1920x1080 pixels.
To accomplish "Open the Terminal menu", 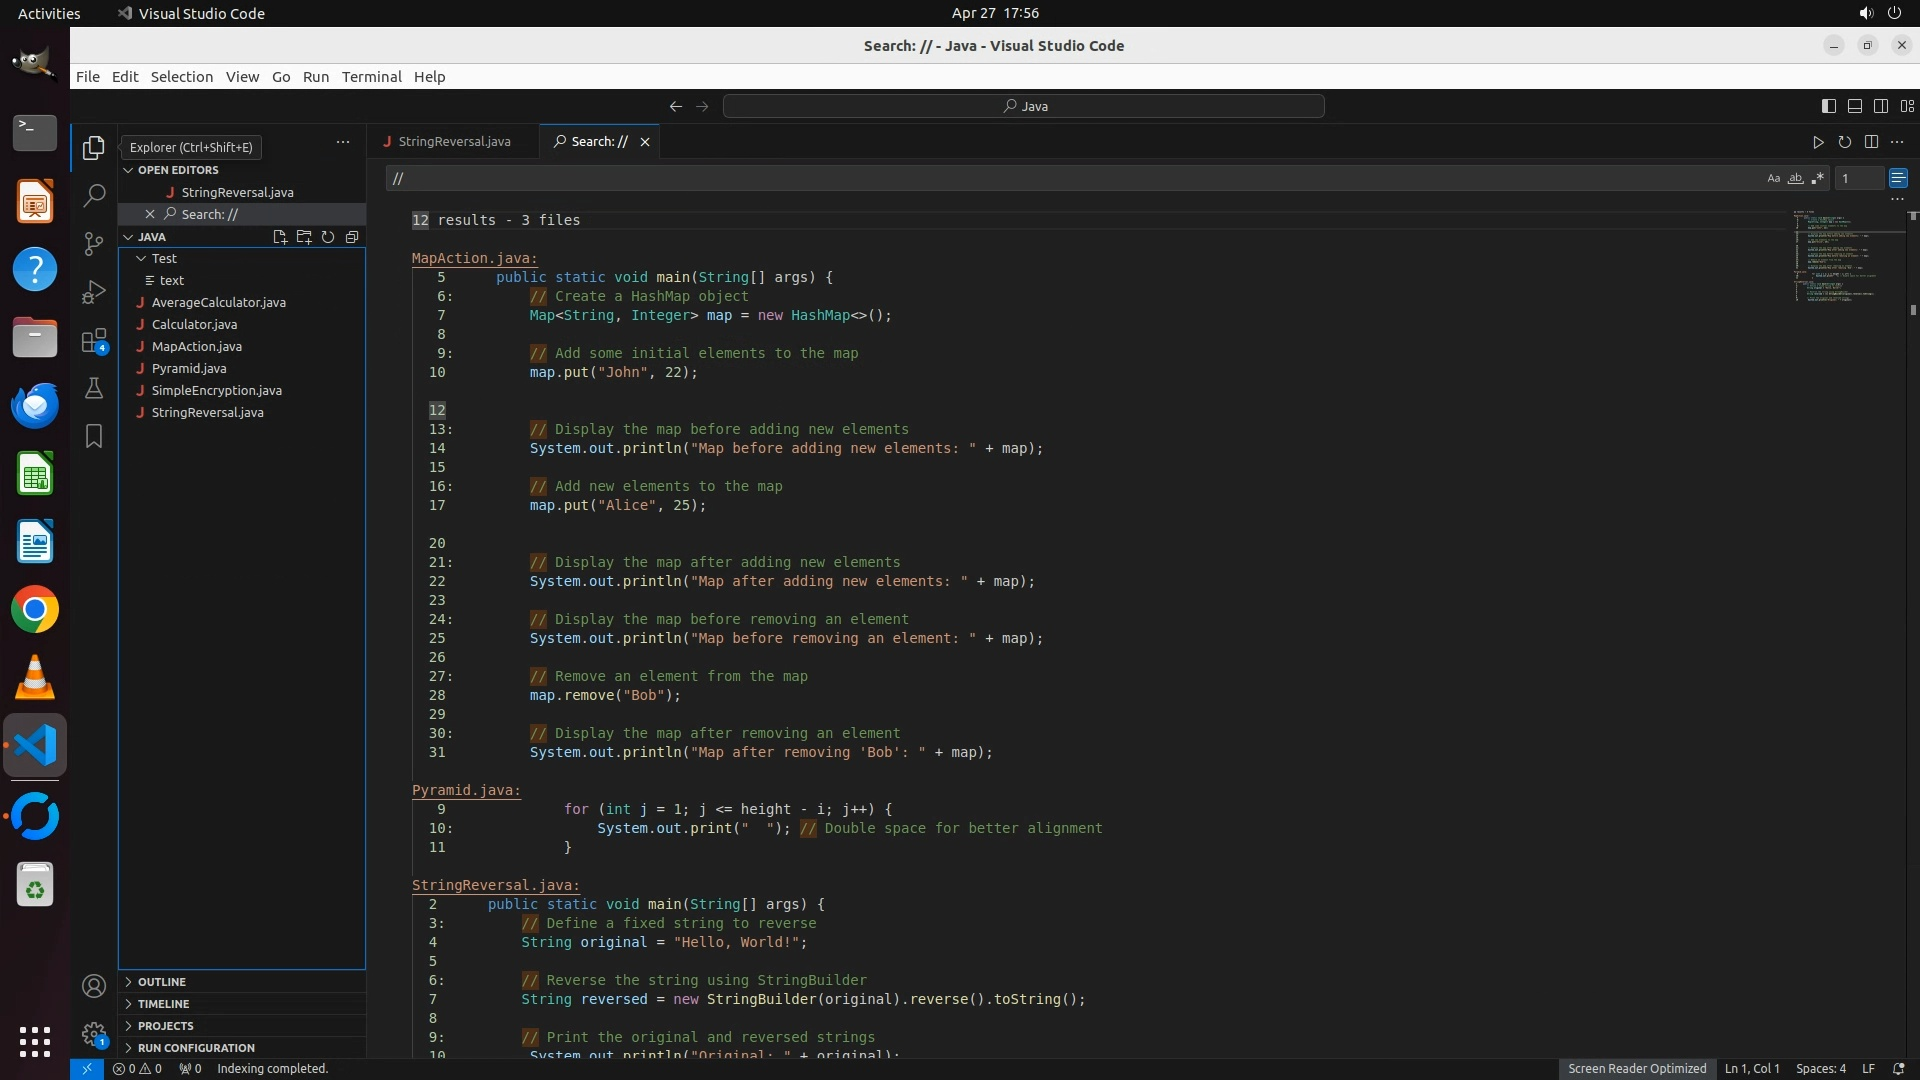I will point(371,77).
